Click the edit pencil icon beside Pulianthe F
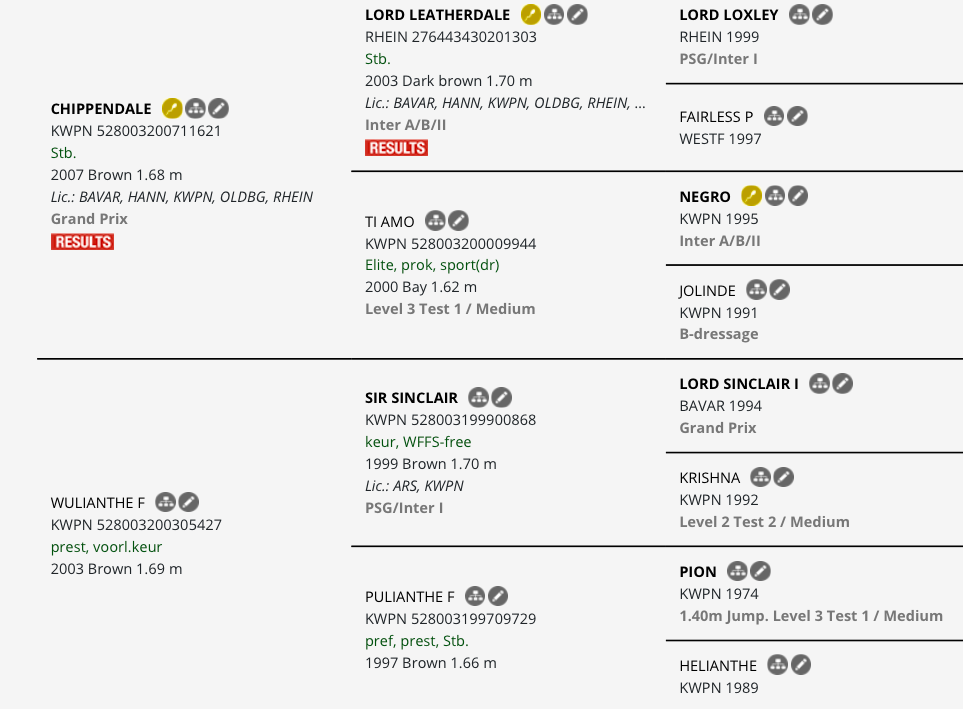Viewport: 963px width, 709px height. (x=498, y=596)
